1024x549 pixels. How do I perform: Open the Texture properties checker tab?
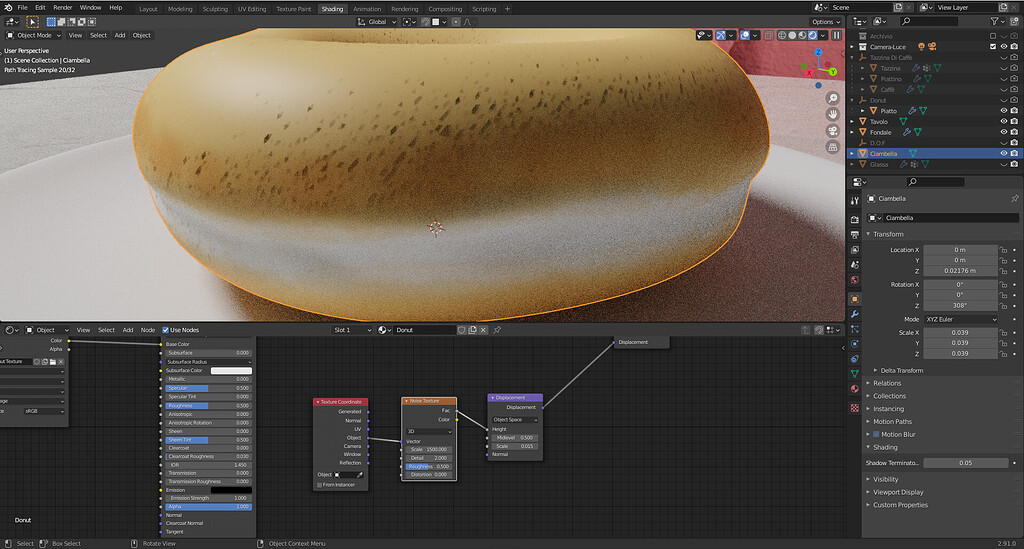[854, 408]
